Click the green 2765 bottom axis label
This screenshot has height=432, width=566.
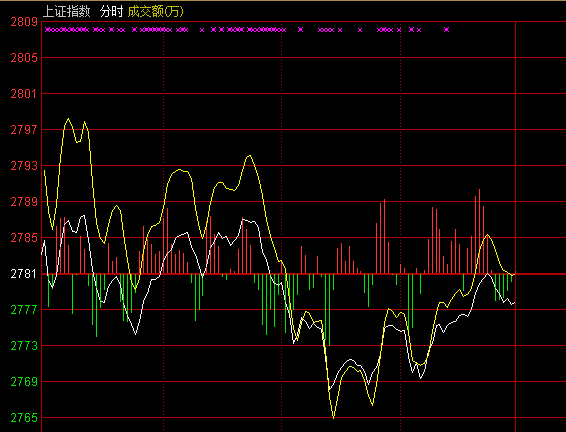point(24,418)
